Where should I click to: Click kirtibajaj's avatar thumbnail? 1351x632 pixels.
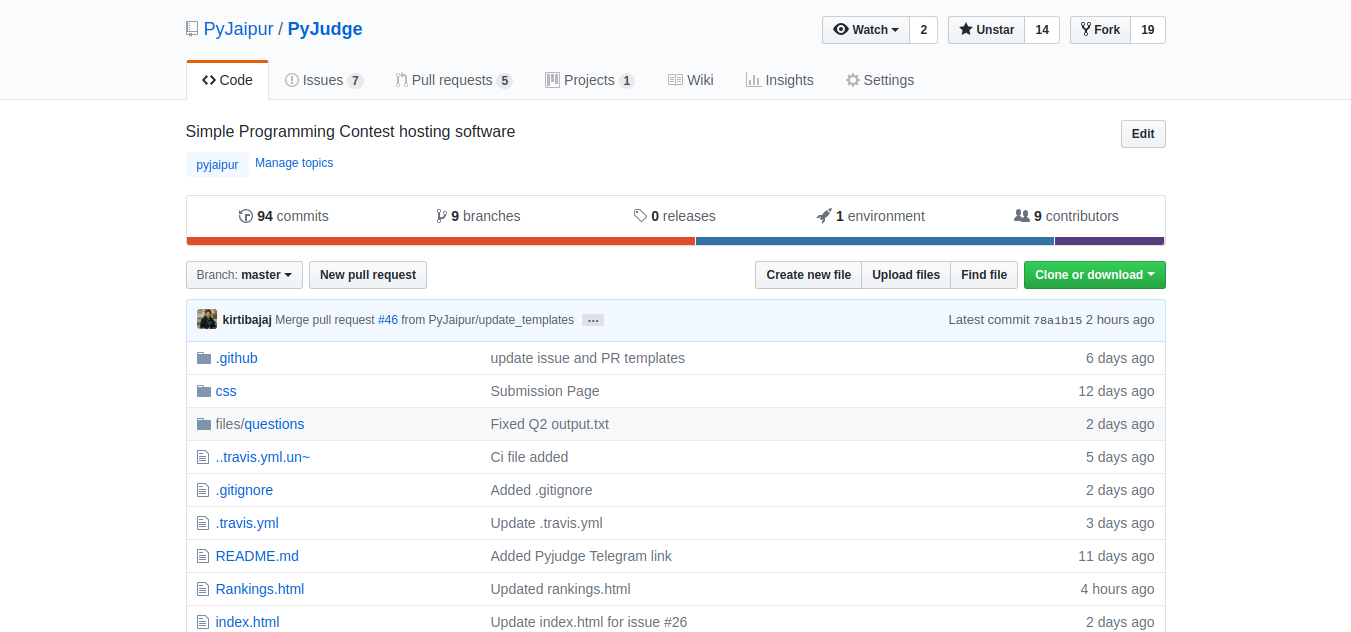coord(207,319)
